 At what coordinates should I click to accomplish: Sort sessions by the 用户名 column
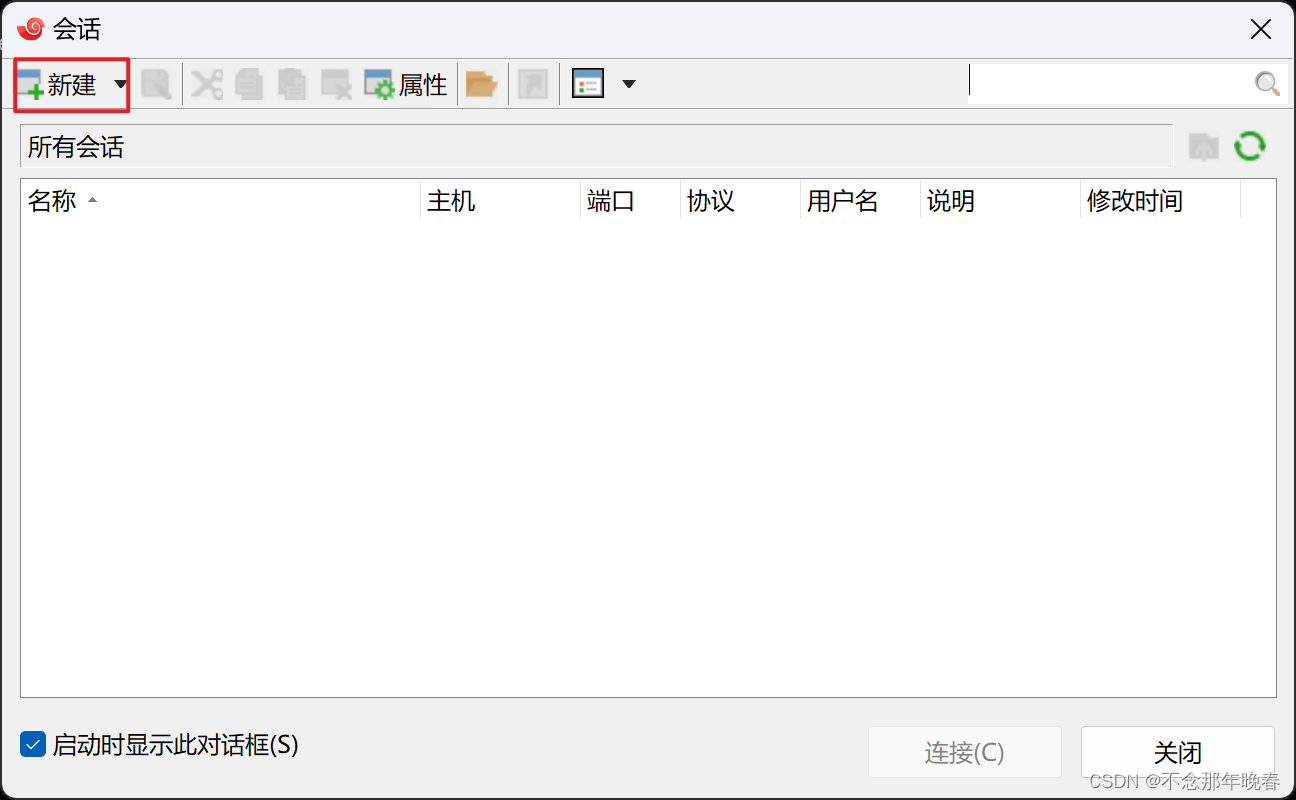(x=860, y=201)
